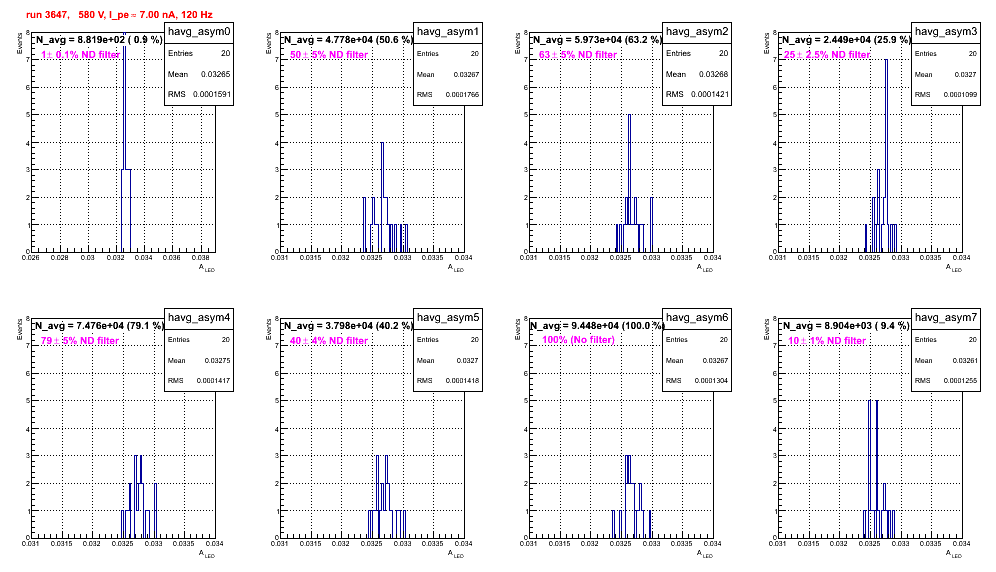Click the 1± 0.1% ND filter label
996x572 pixels.
click(x=81, y=55)
